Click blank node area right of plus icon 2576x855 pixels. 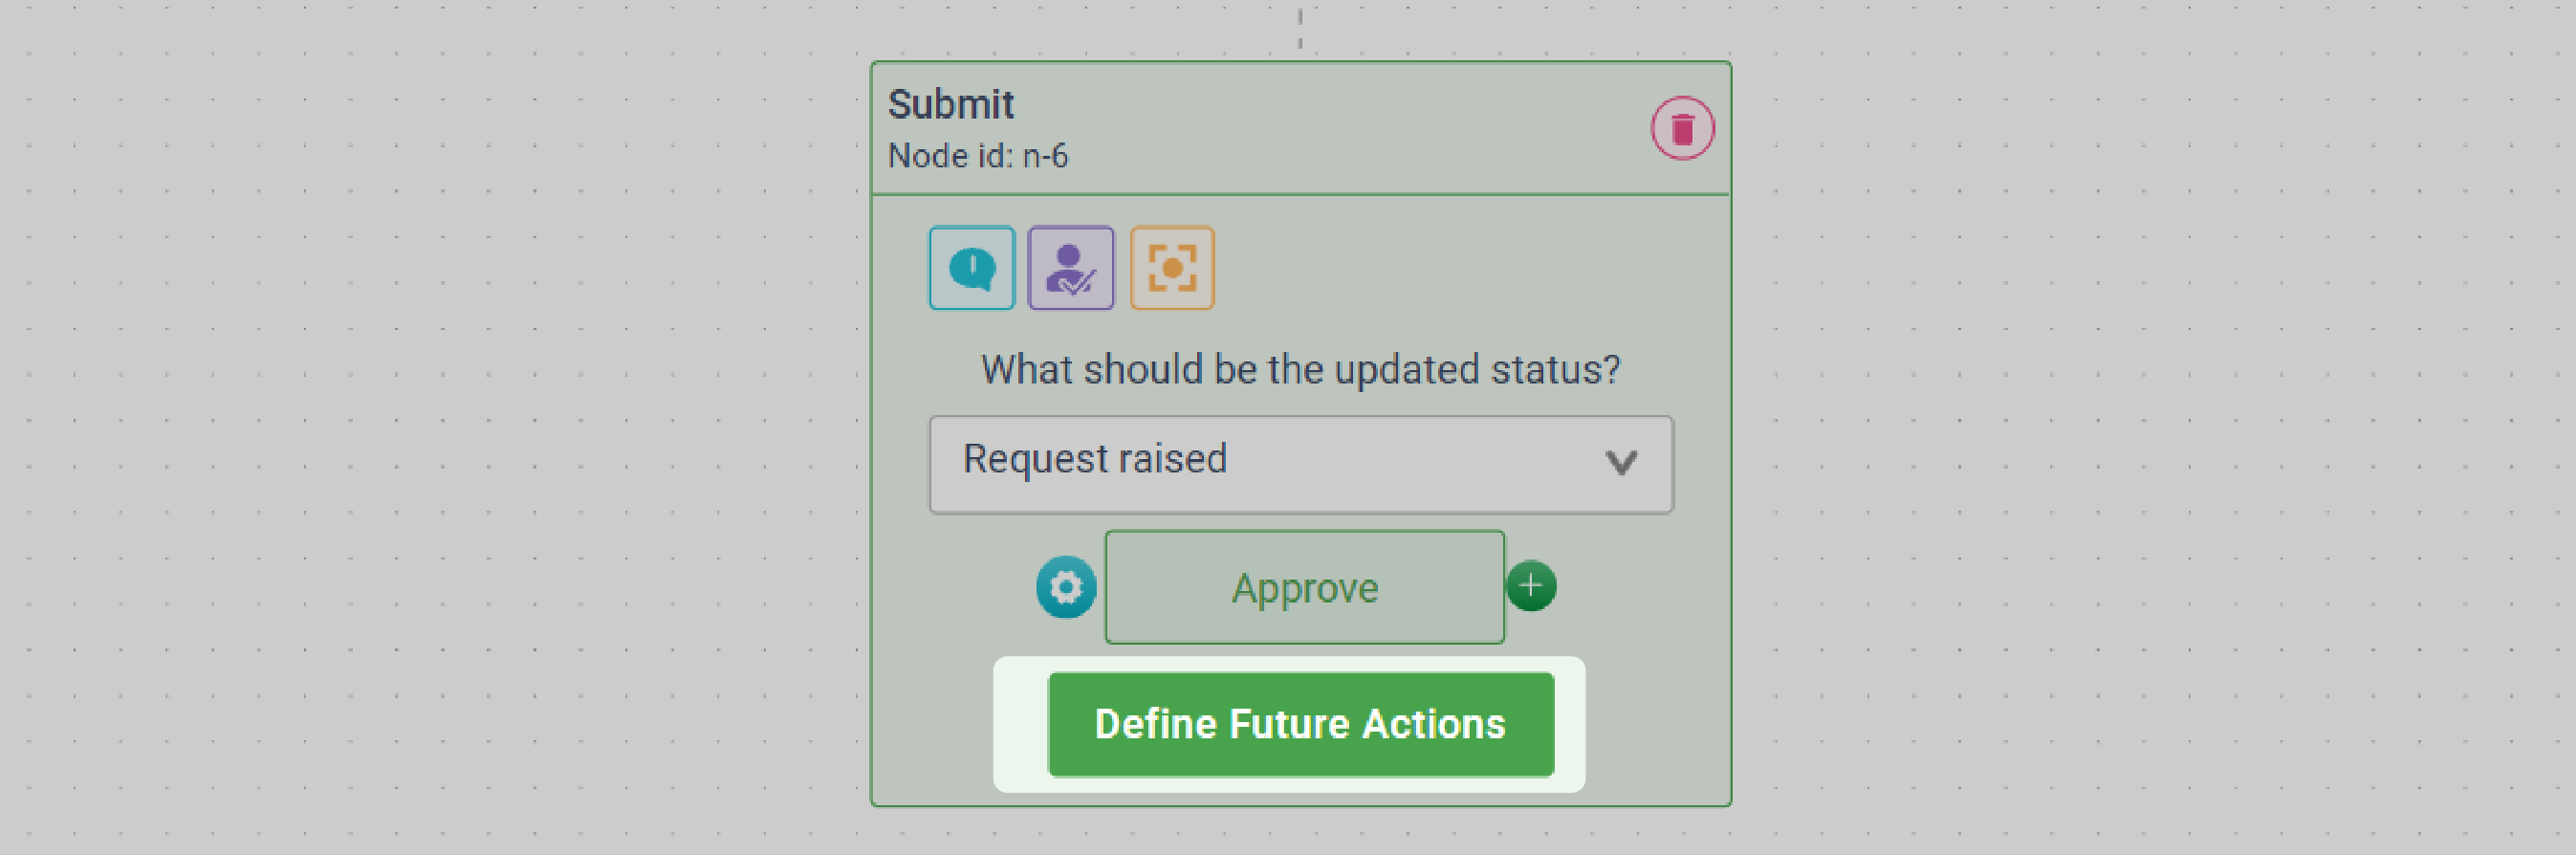(1640, 587)
